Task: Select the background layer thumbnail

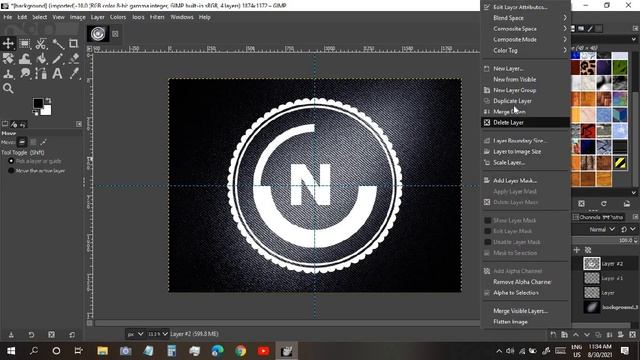Action: click(x=591, y=307)
